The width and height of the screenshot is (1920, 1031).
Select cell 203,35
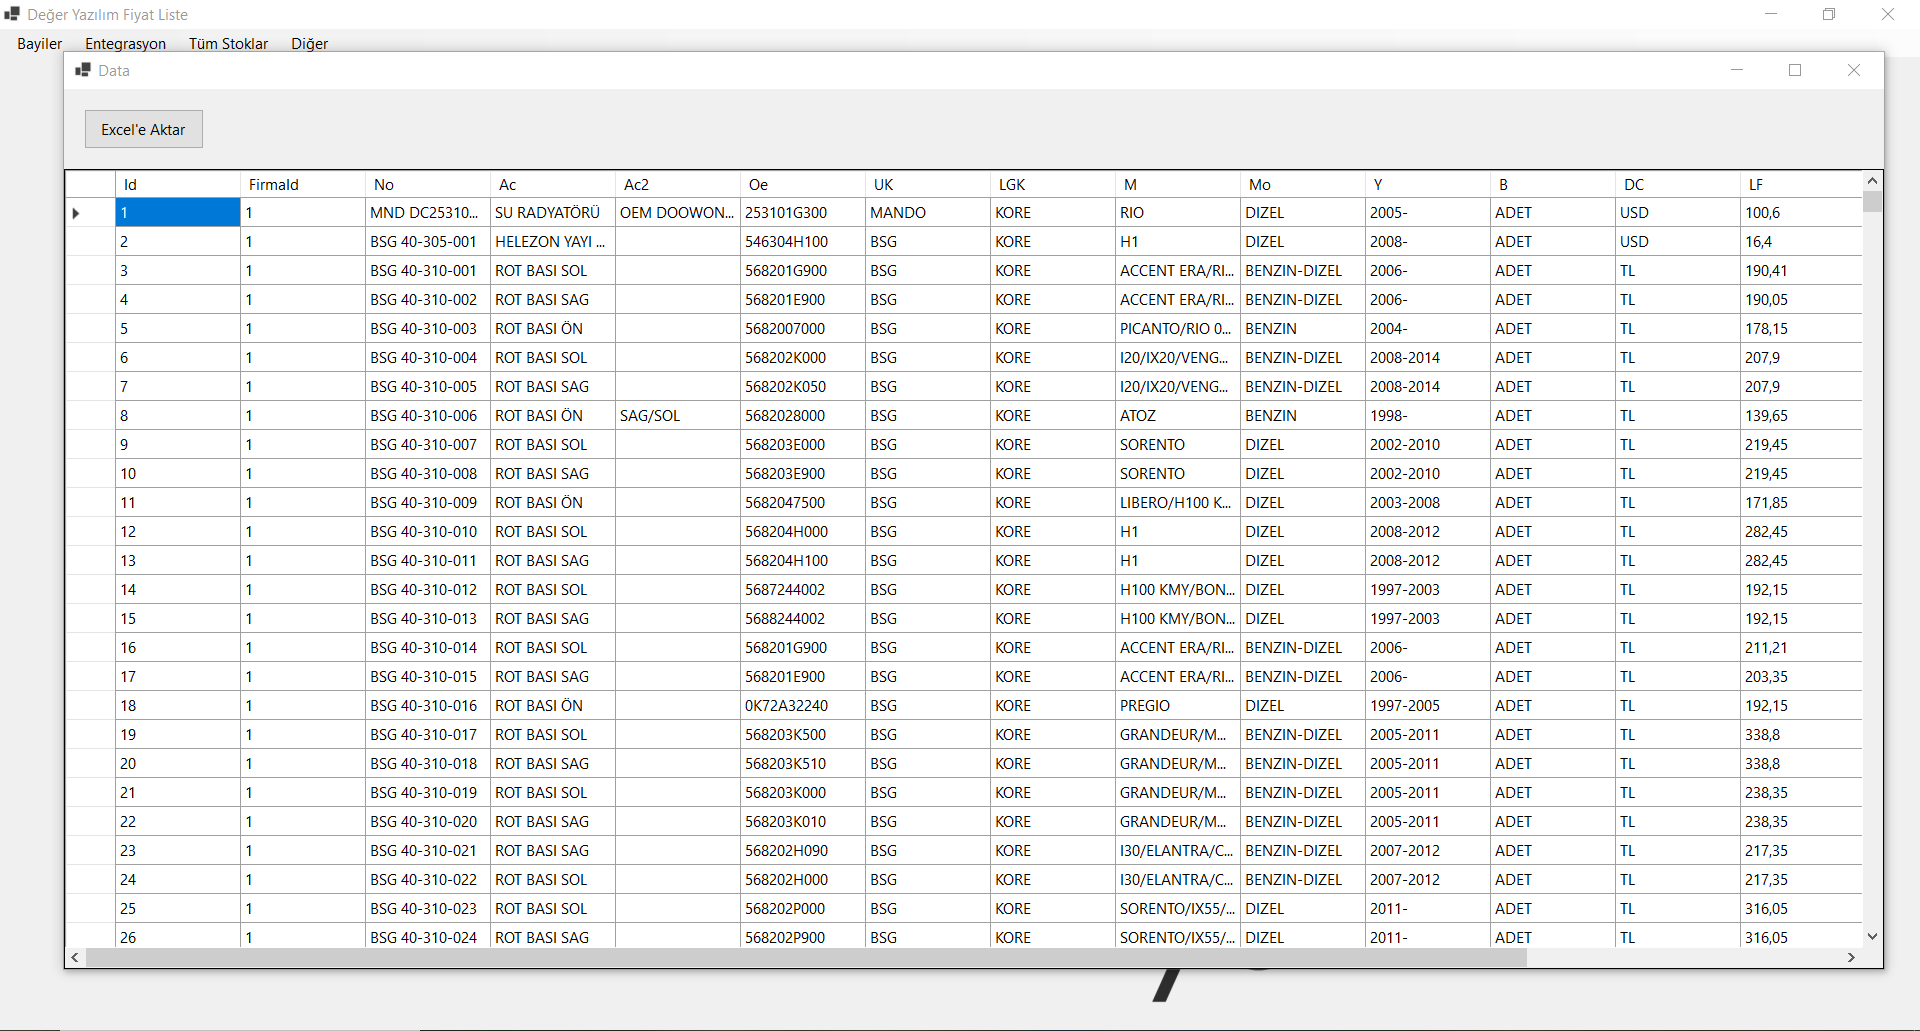(1801, 676)
